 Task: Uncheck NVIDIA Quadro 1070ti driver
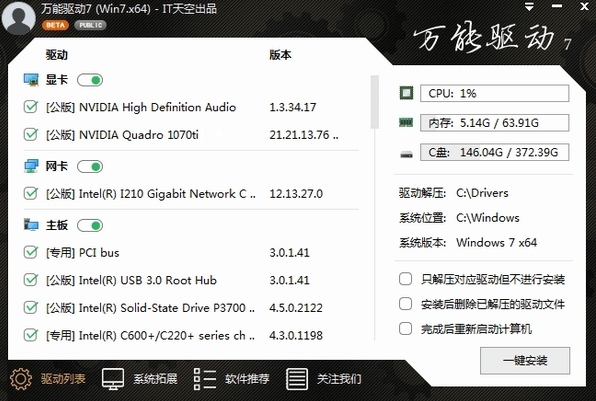point(30,135)
